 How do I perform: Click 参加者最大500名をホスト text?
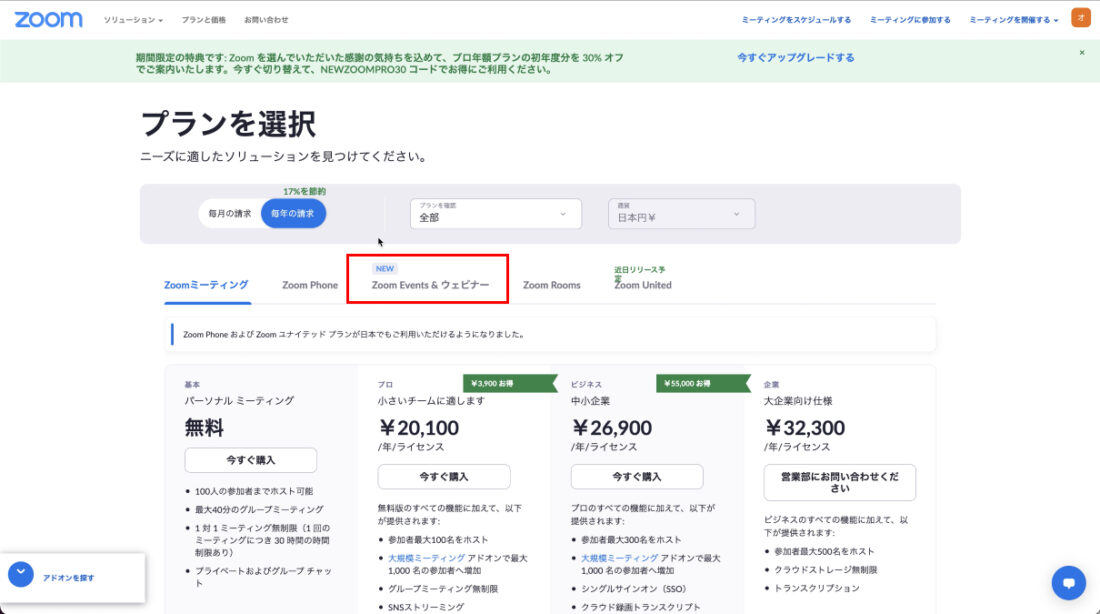824,552
